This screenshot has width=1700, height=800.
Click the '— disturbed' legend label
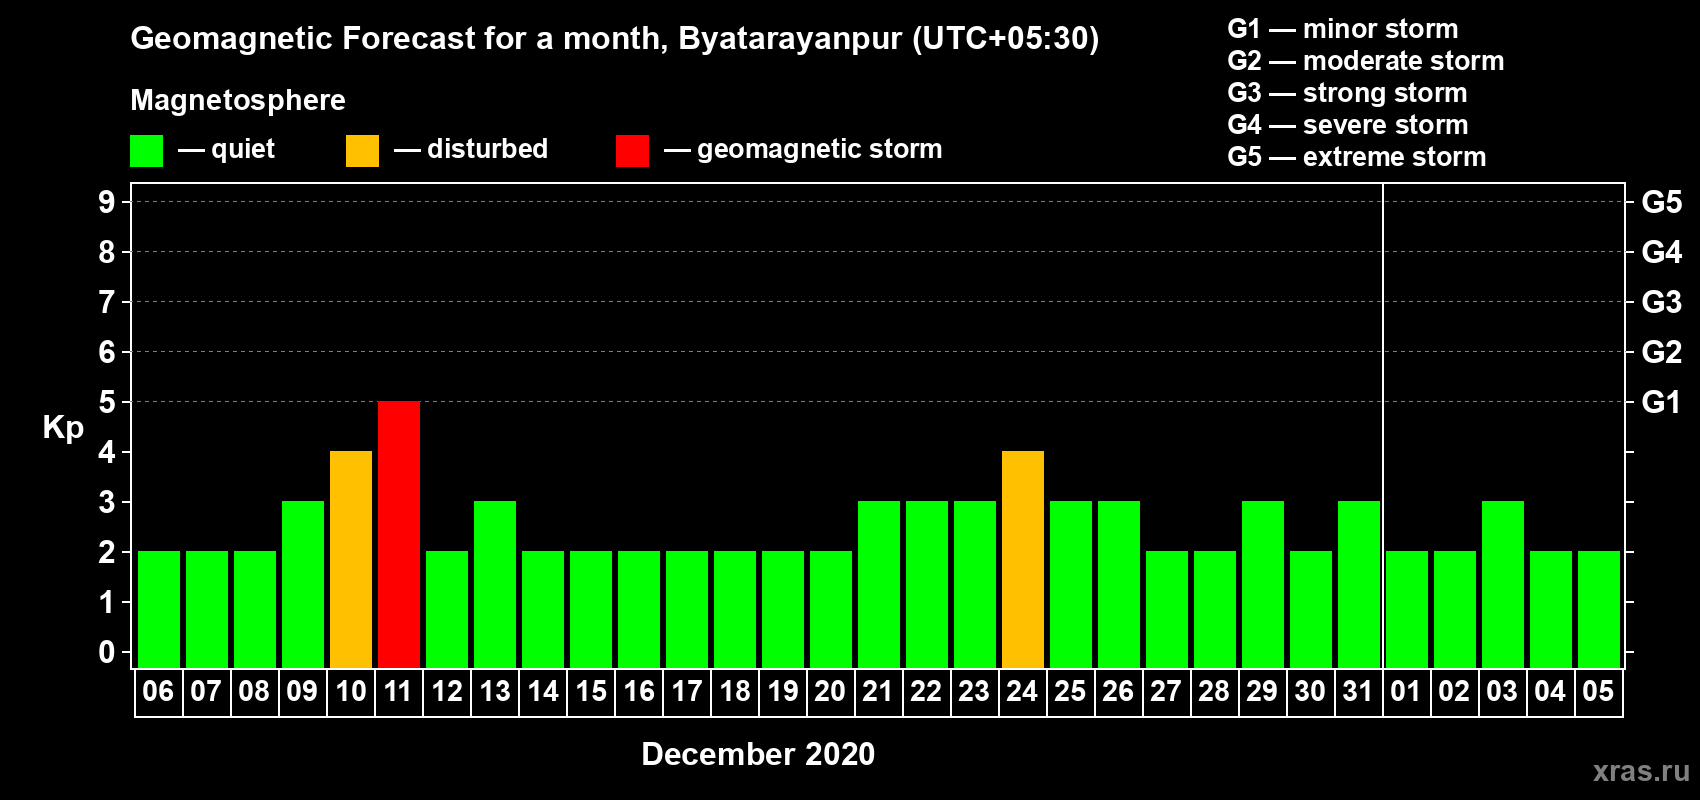(x=471, y=149)
